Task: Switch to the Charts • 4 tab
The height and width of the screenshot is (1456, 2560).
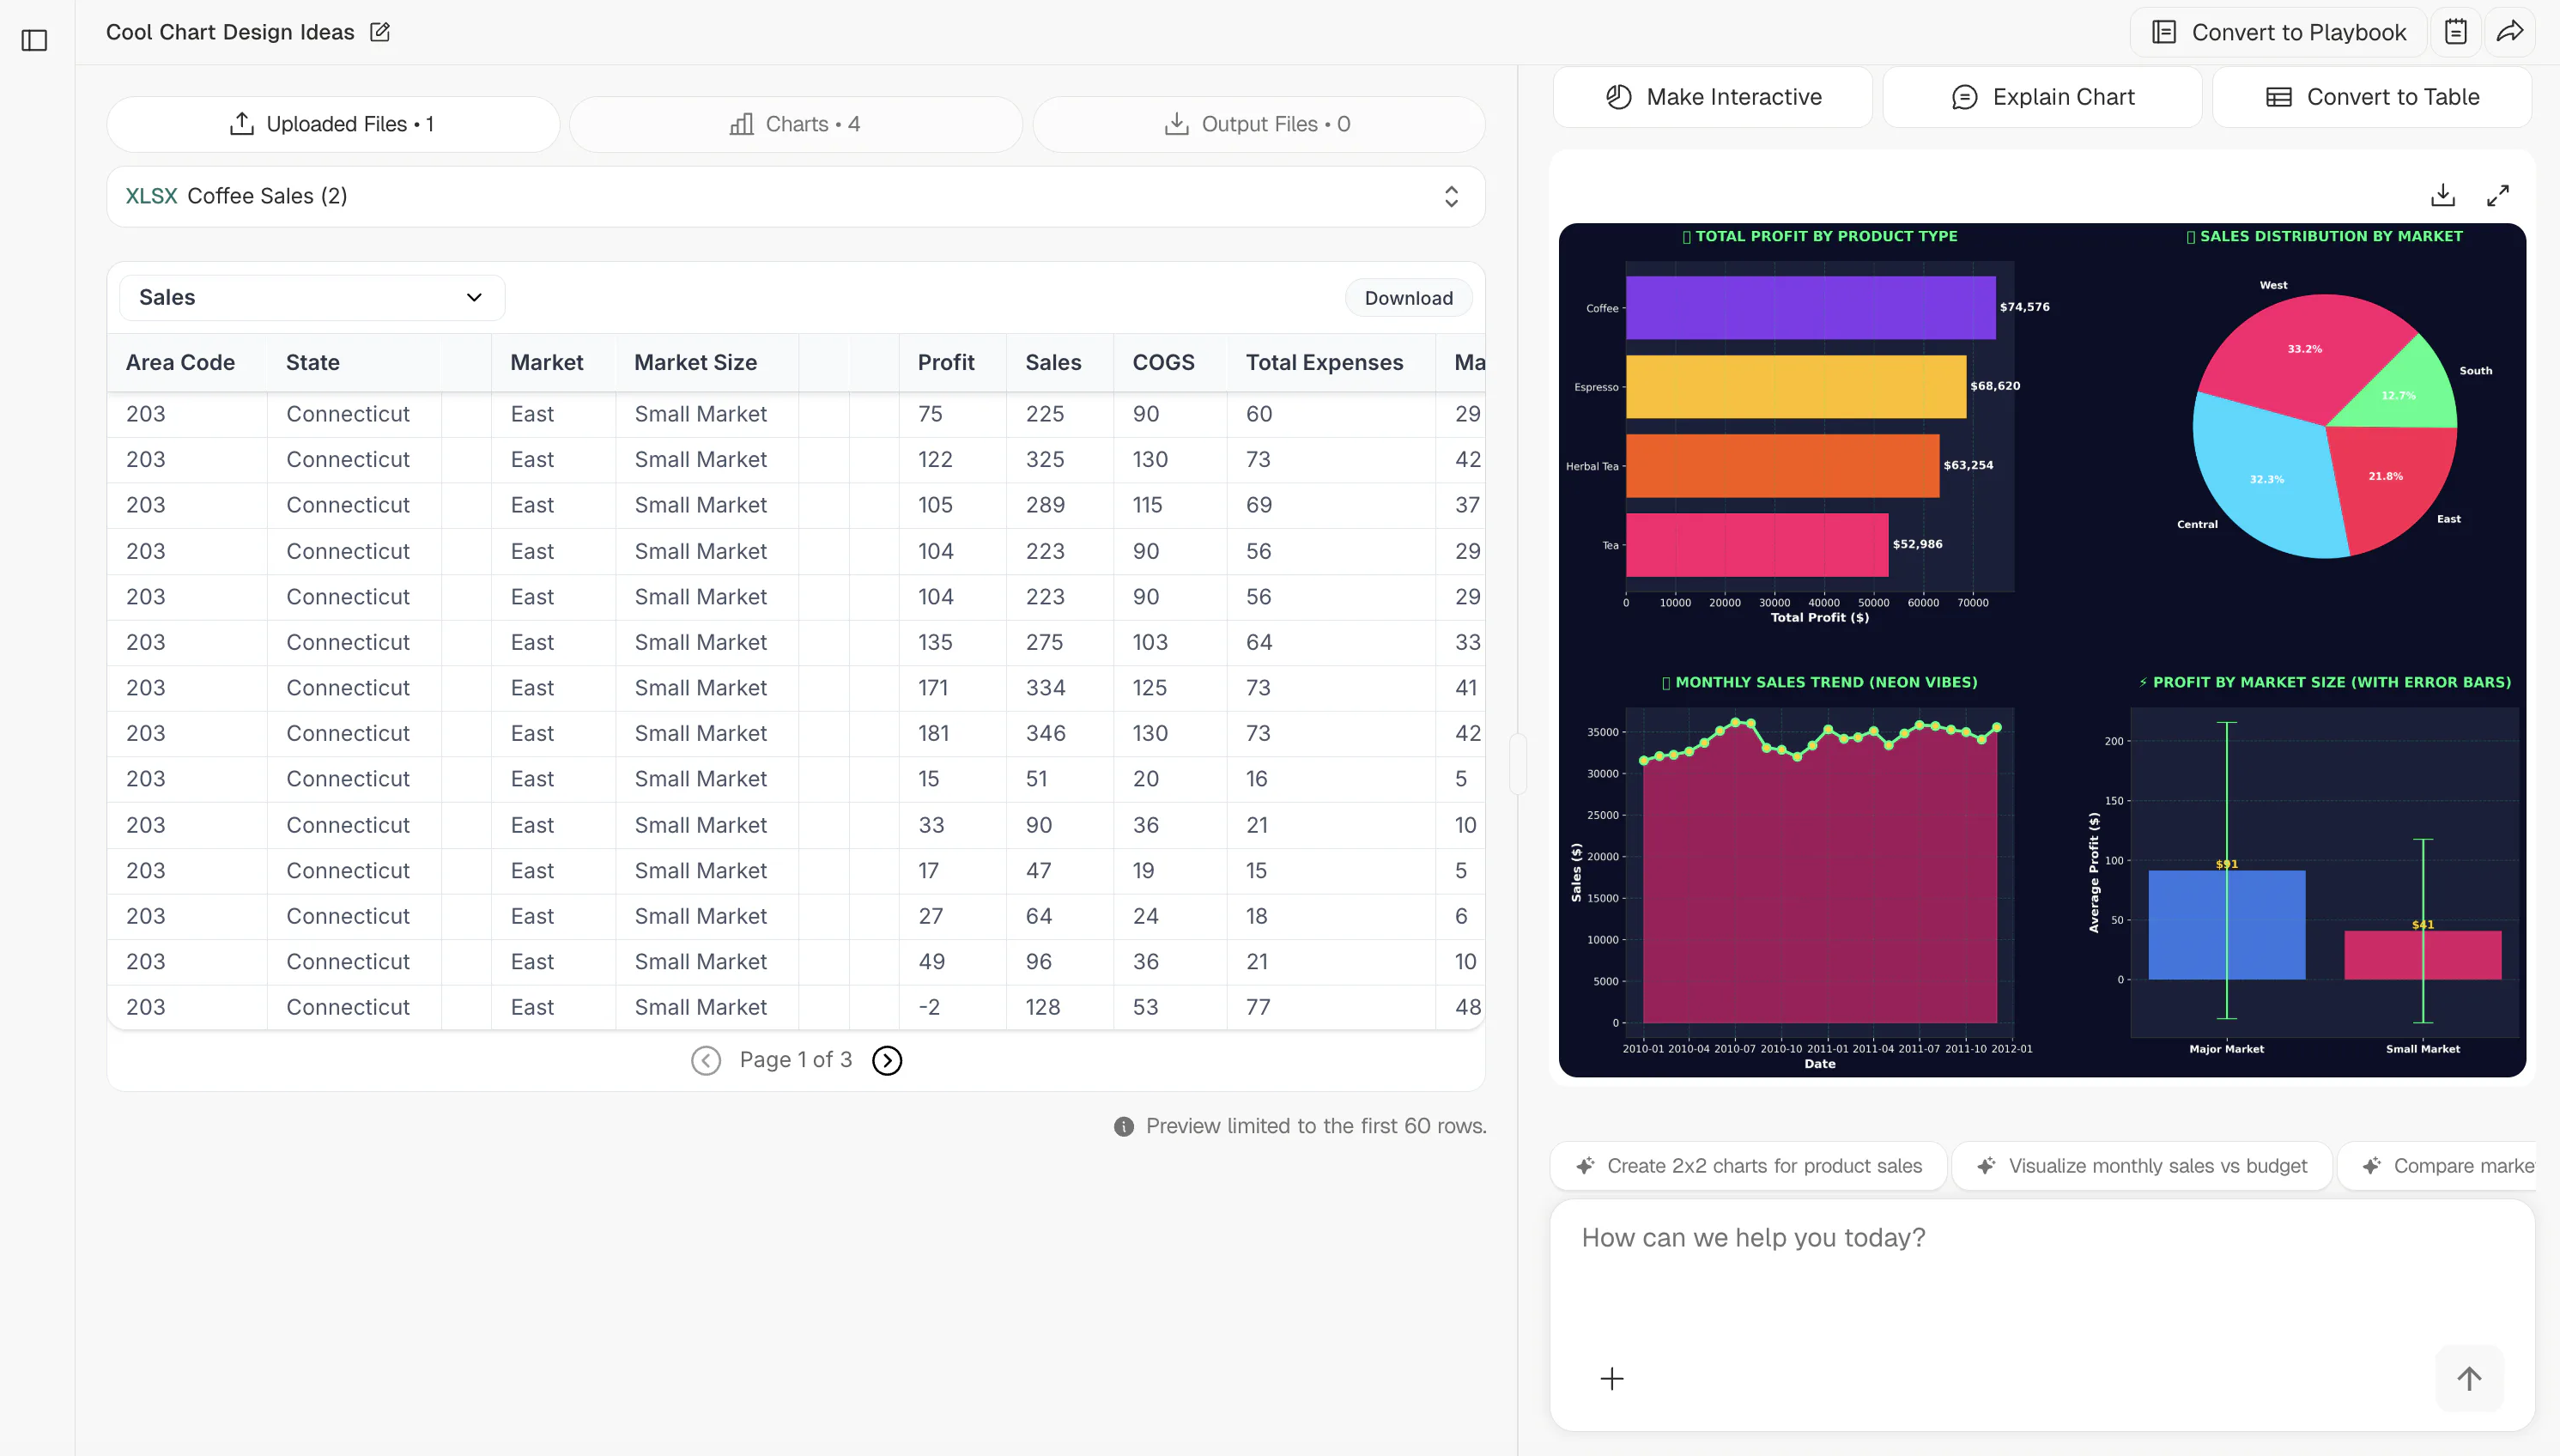Action: tap(795, 124)
